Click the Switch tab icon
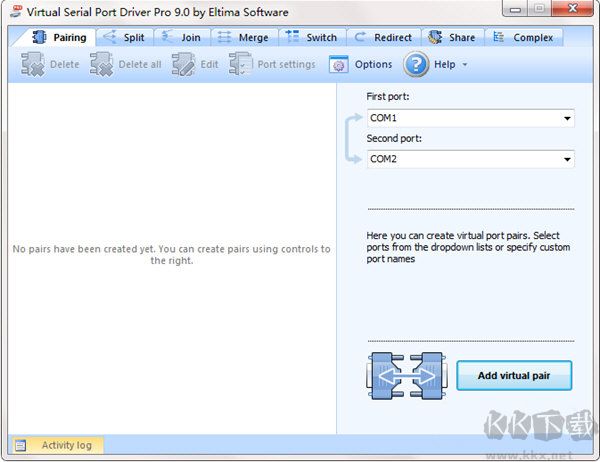 coord(292,36)
